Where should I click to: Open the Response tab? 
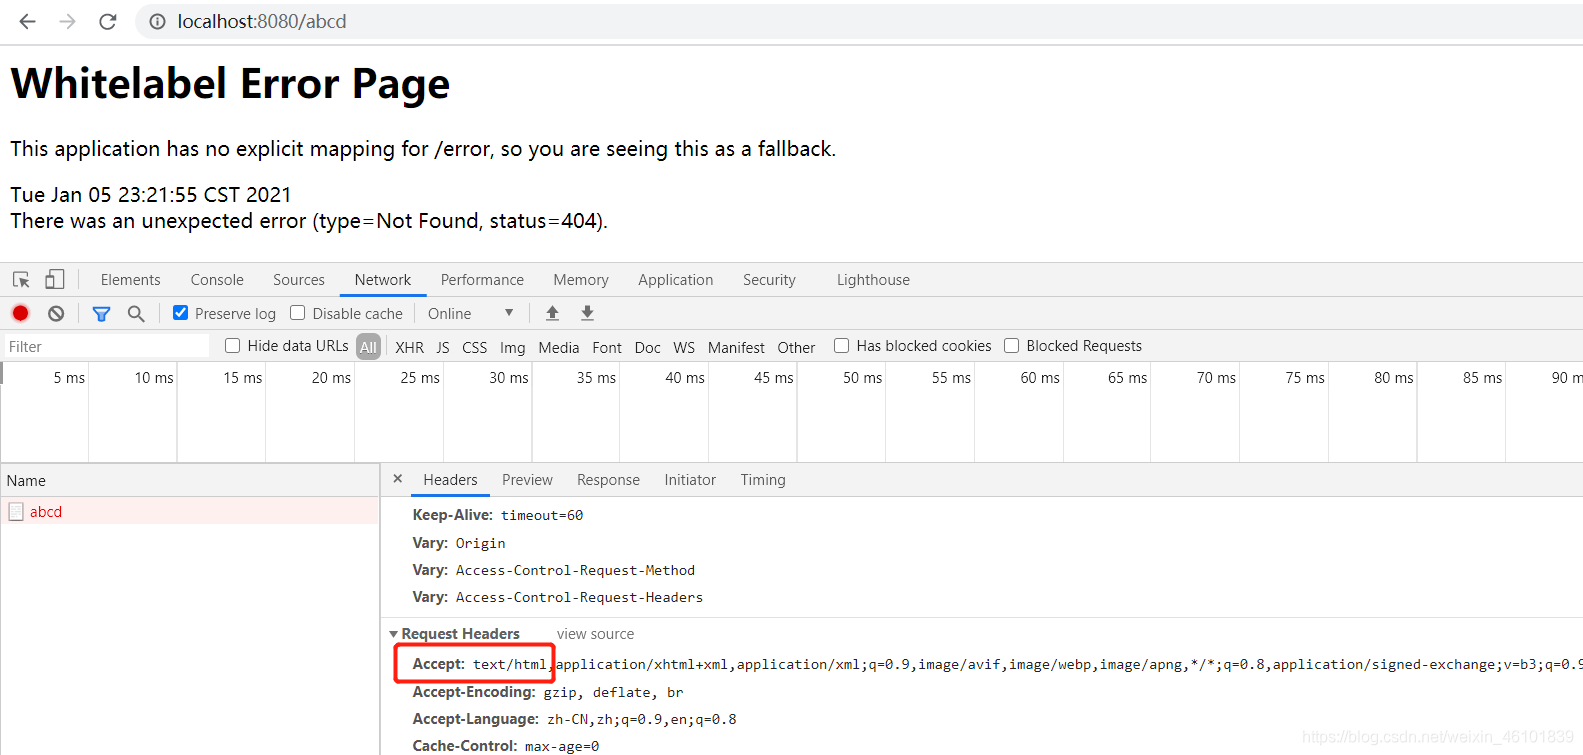[608, 480]
